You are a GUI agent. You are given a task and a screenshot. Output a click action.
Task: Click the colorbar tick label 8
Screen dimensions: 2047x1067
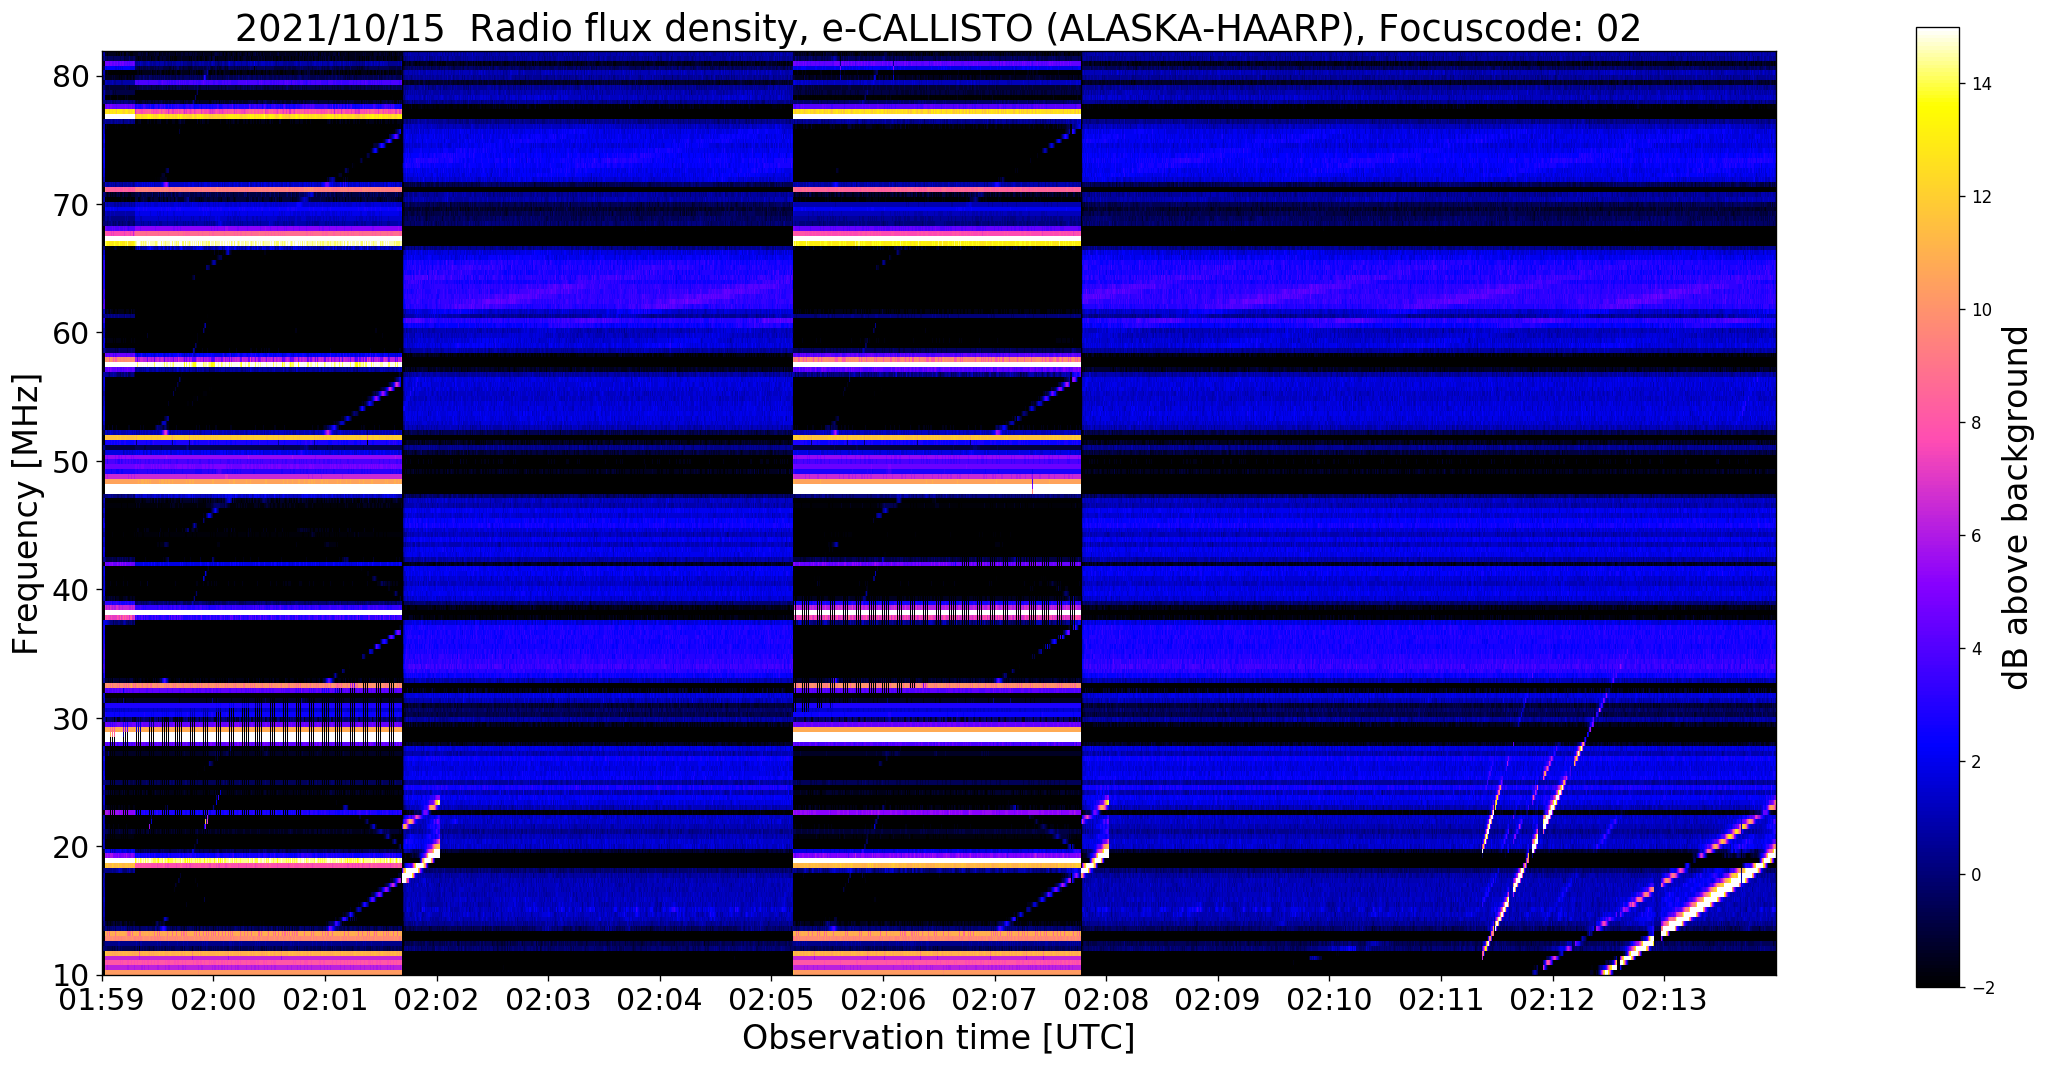pyautogui.click(x=1976, y=423)
